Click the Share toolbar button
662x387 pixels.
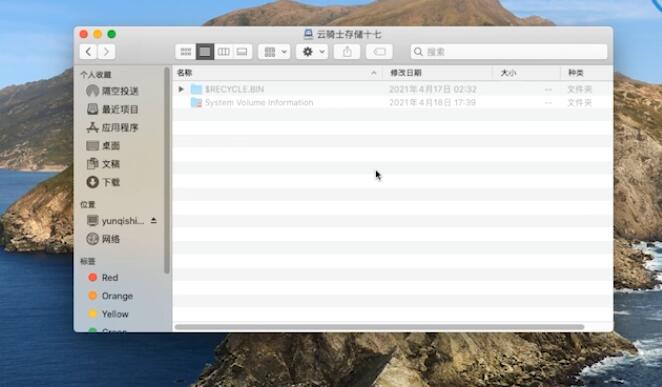click(x=347, y=51)
